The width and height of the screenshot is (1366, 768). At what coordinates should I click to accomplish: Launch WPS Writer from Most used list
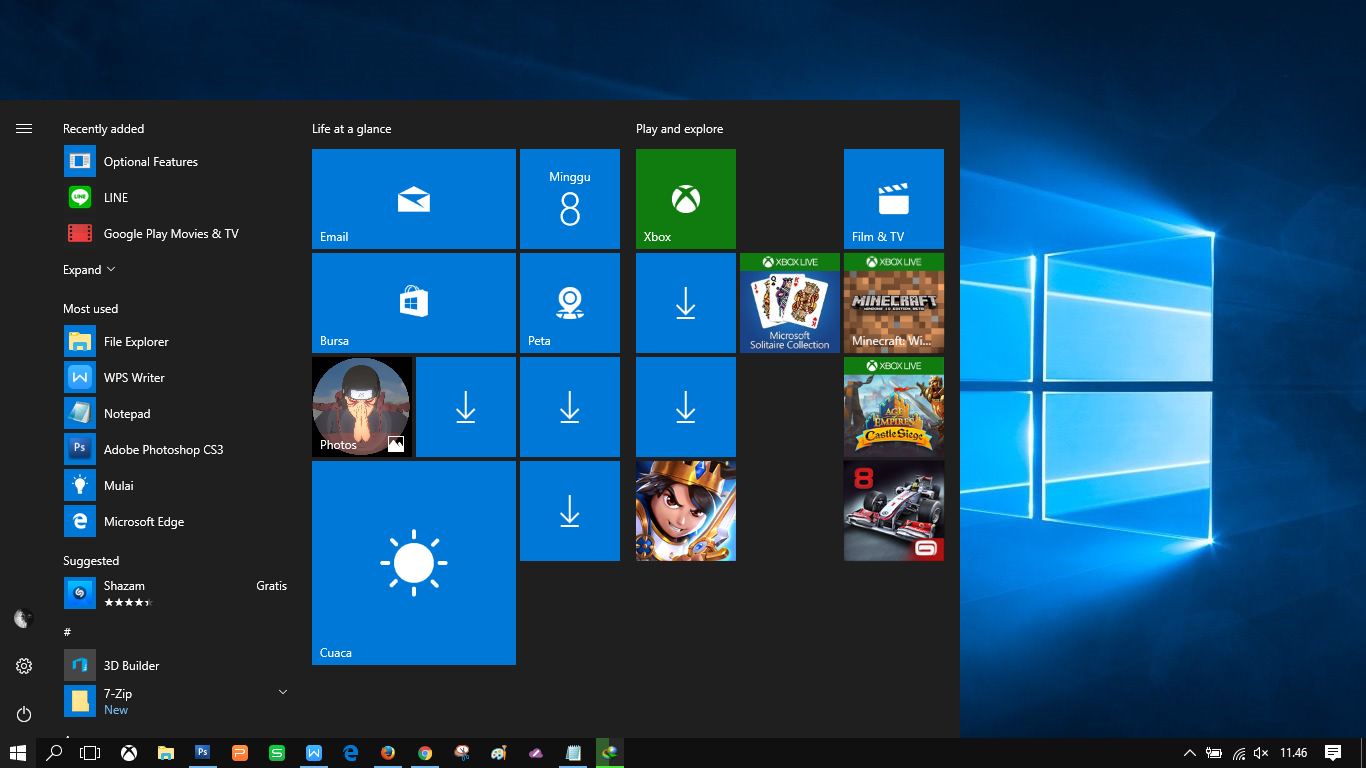(176, 378)
